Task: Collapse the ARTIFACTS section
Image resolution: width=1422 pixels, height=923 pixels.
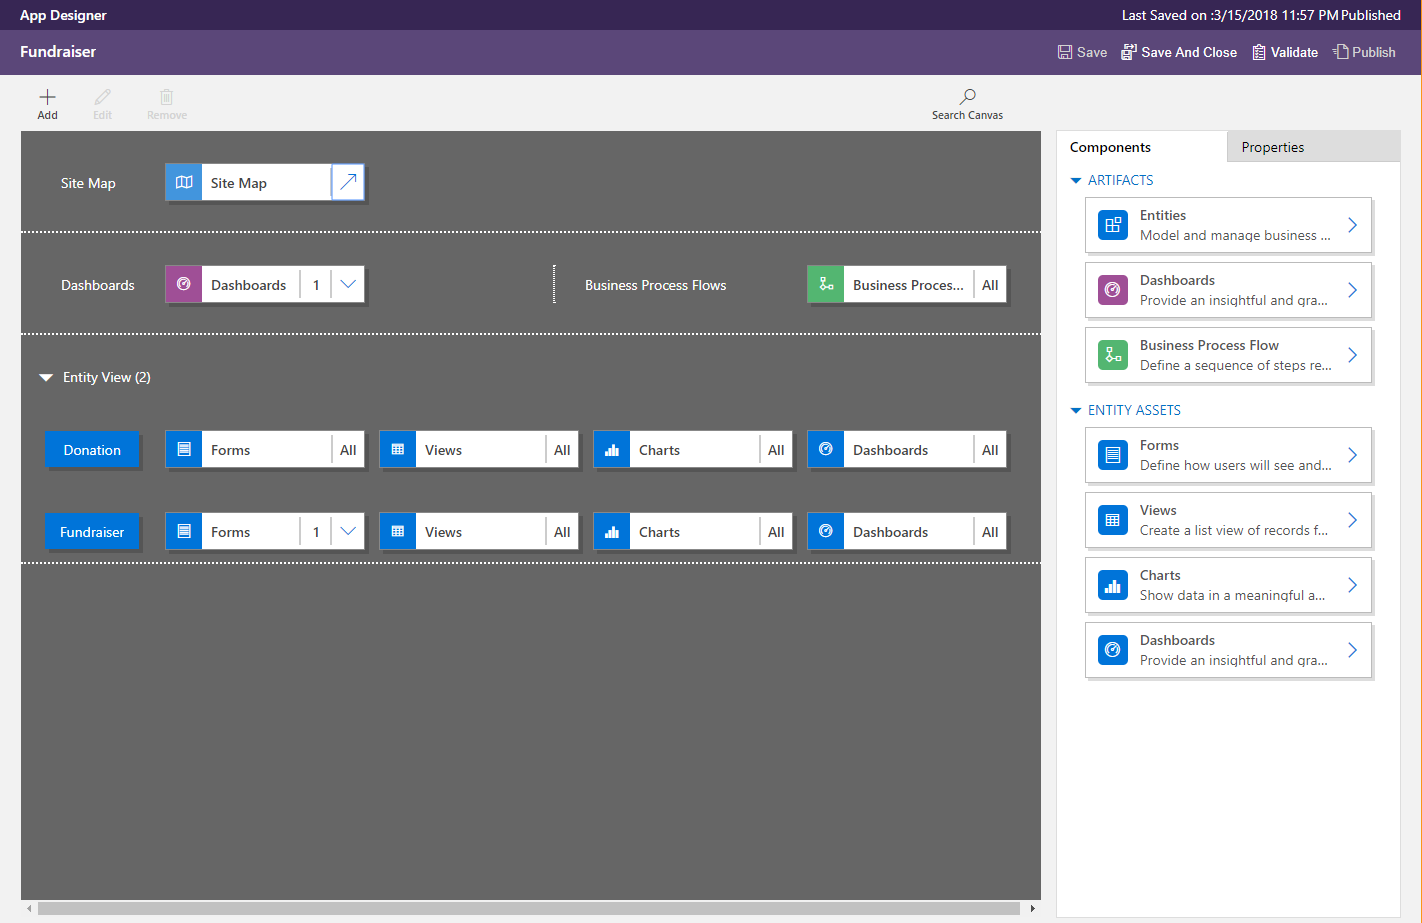Action: coord(1076,181)
